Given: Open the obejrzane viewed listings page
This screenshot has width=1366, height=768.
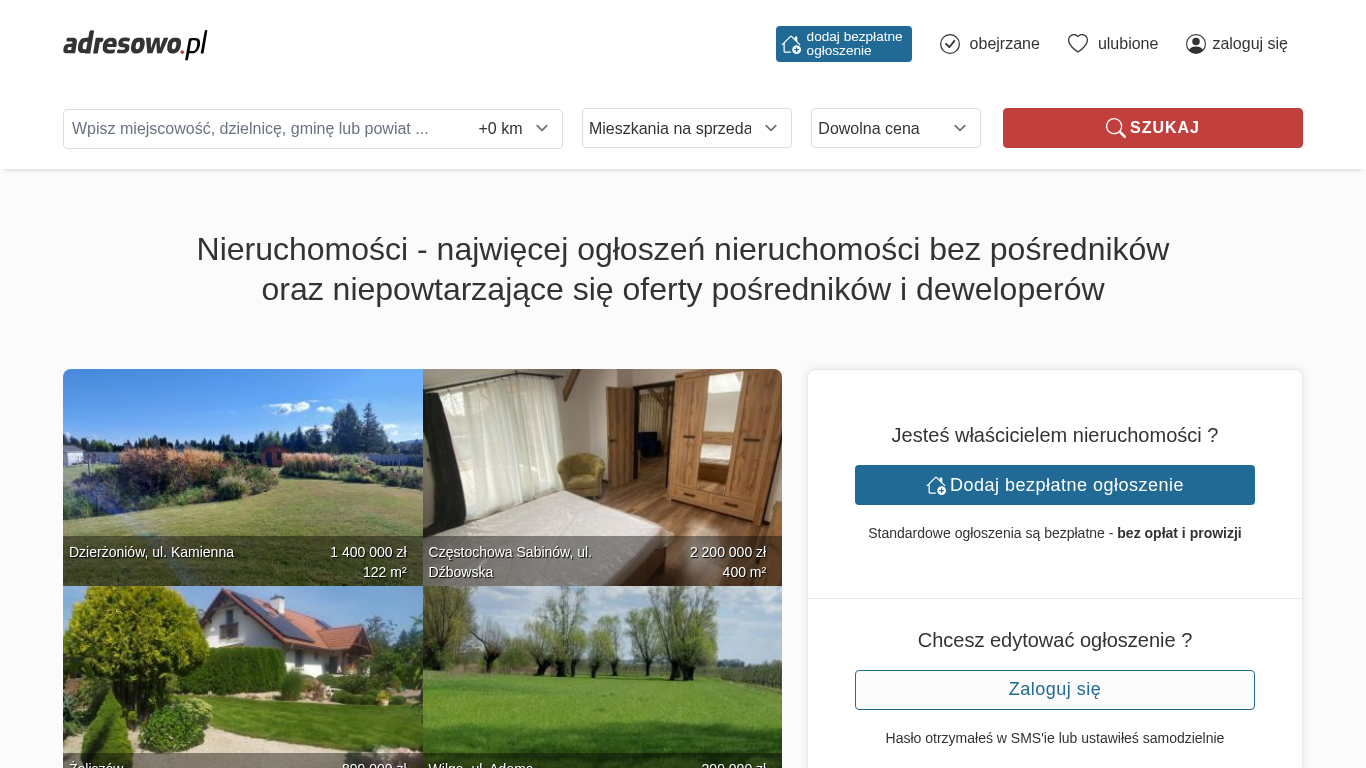Looking at the screenshot, I should [1003, 44].
